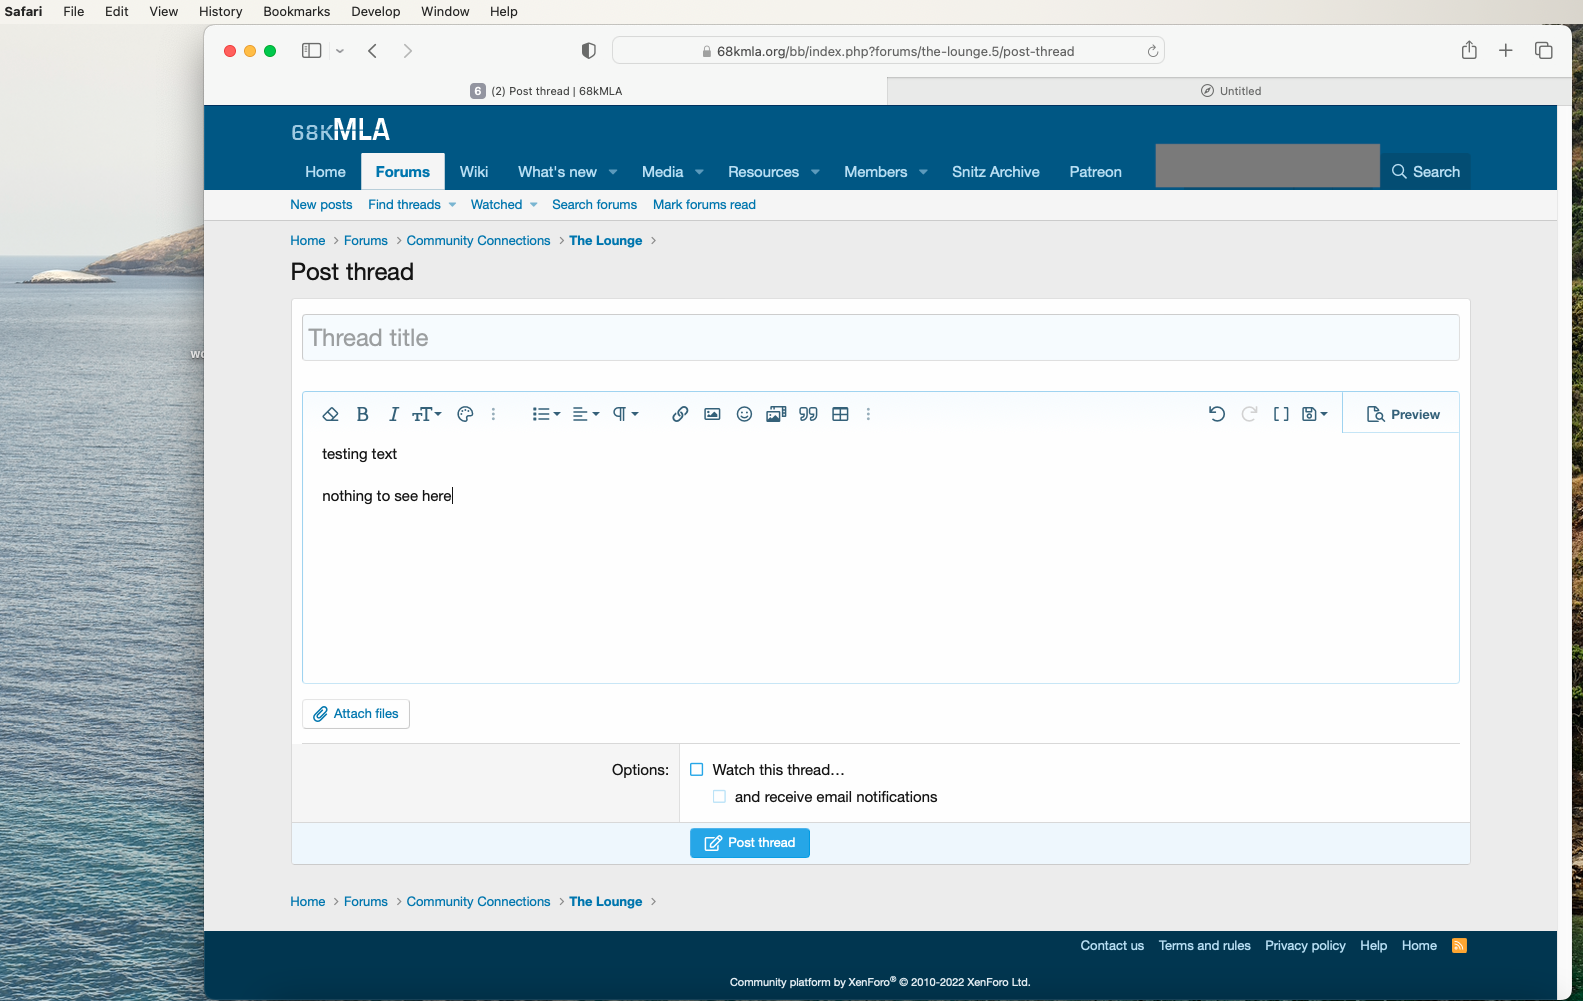The height and width of the screenshot is (1001, 1583).
Task: Click the undo arrow icon
Action: [1217, 414]
